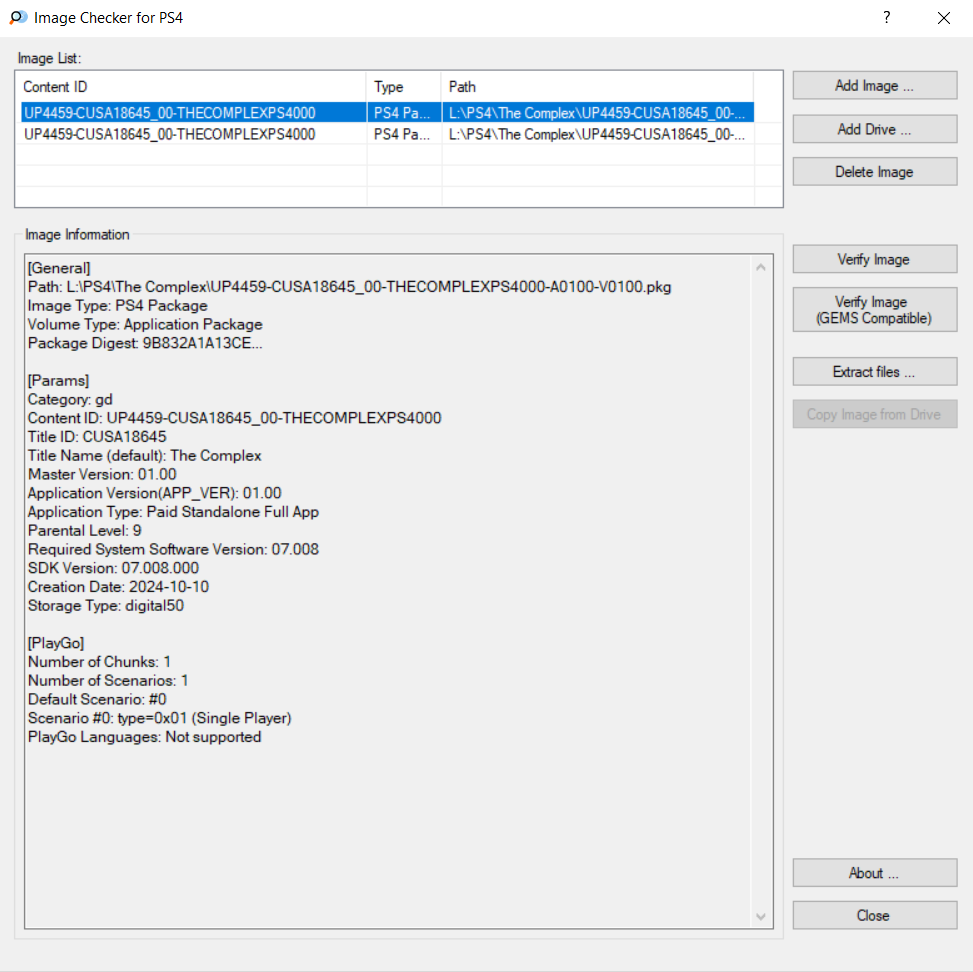Click the Verify Image button
Screen dimensions: 973x972
click(x=874, y=259)
